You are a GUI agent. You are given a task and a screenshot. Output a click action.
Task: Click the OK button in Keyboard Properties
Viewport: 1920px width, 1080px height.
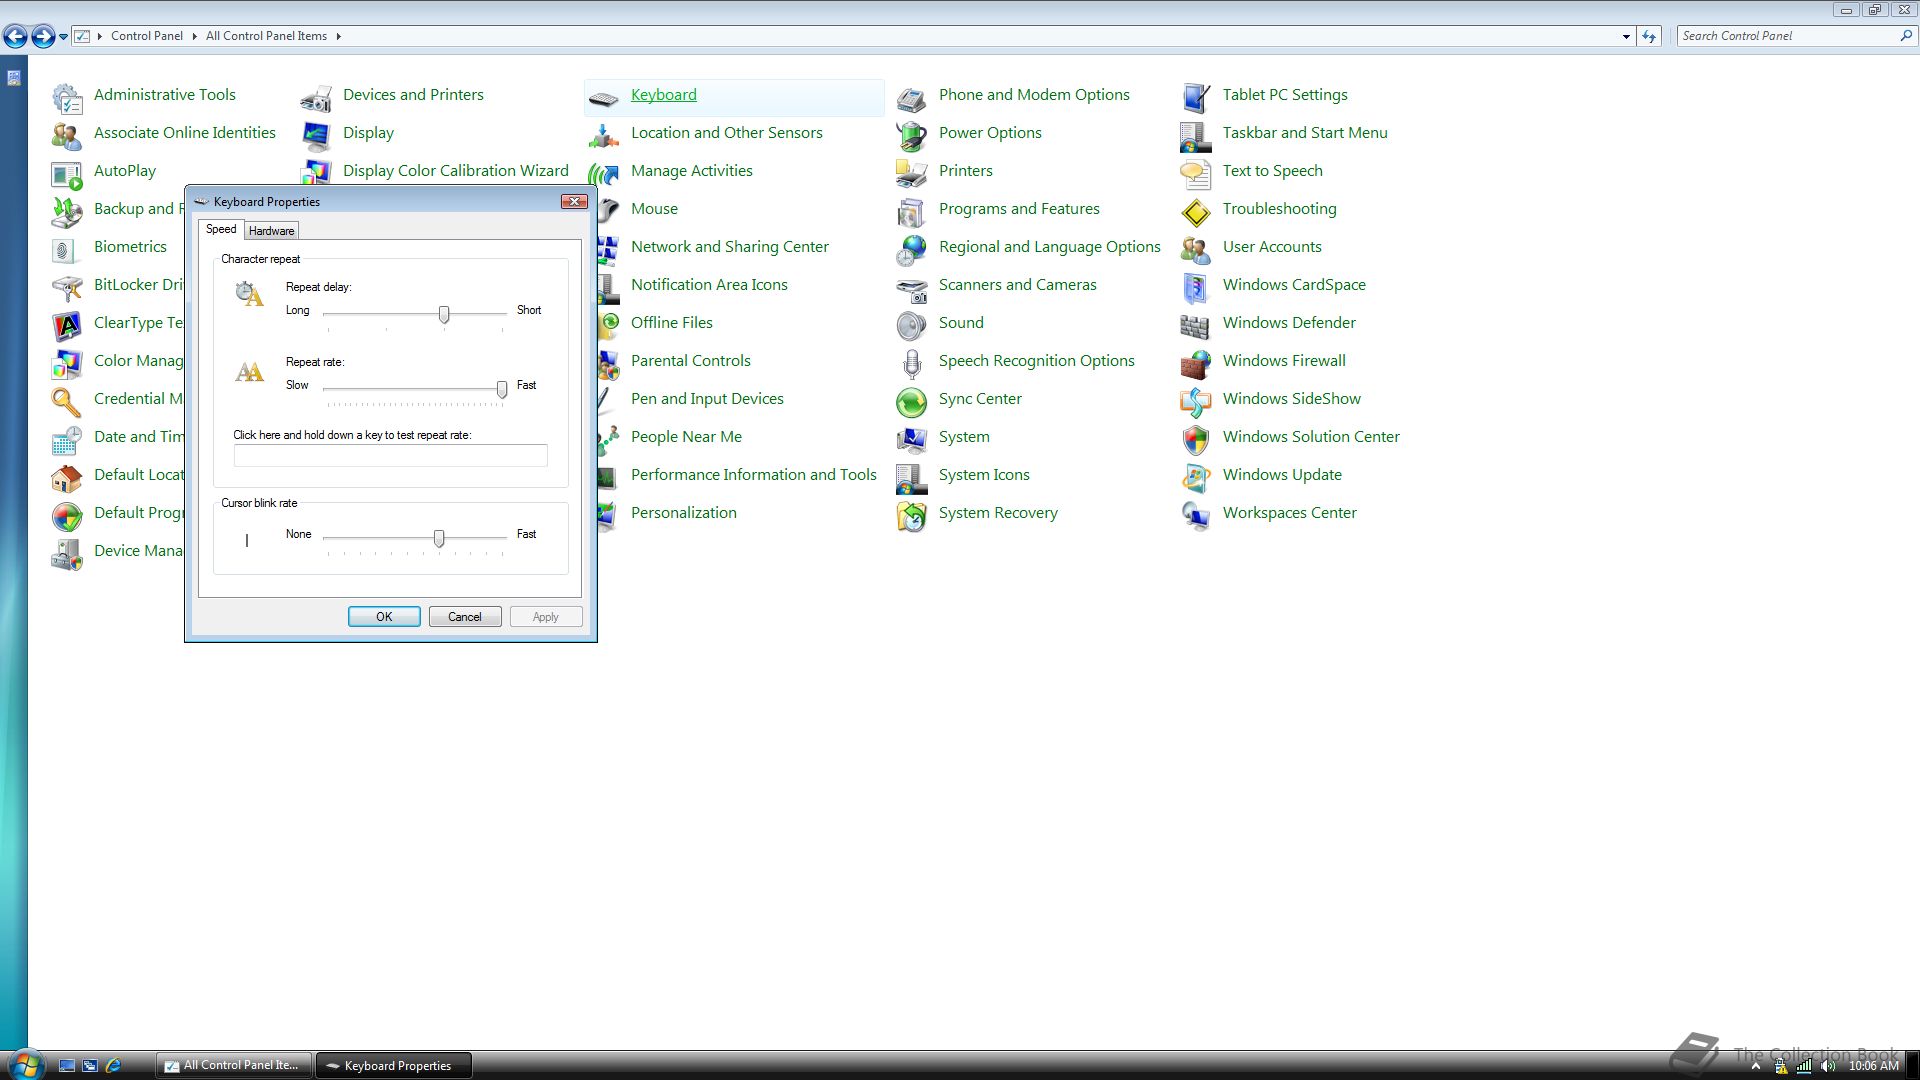point(384,617)
